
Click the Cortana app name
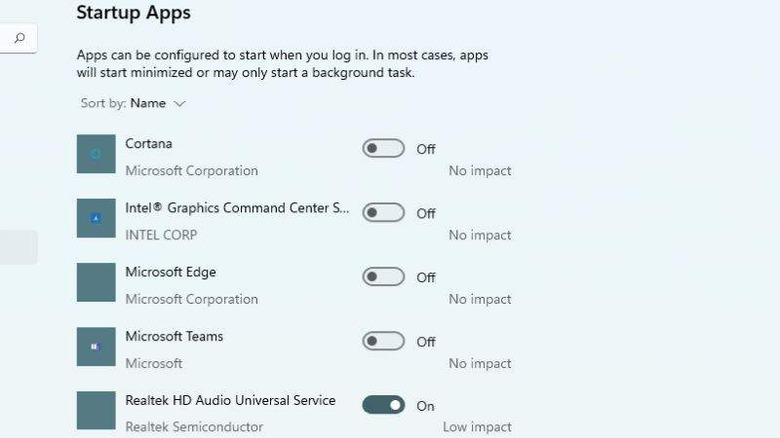[149, 144]
